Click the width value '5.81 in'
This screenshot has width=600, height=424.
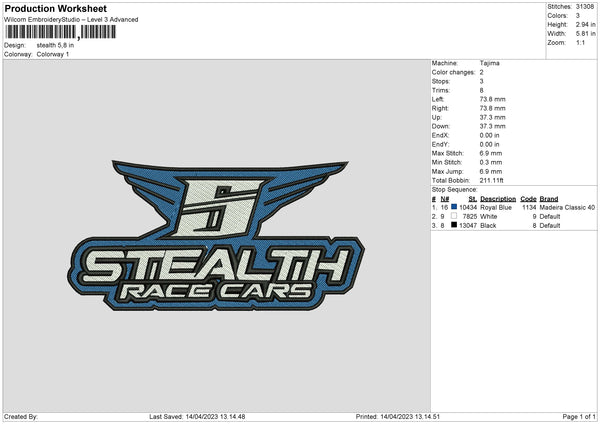pyautogui.click(x=585, y=34)
